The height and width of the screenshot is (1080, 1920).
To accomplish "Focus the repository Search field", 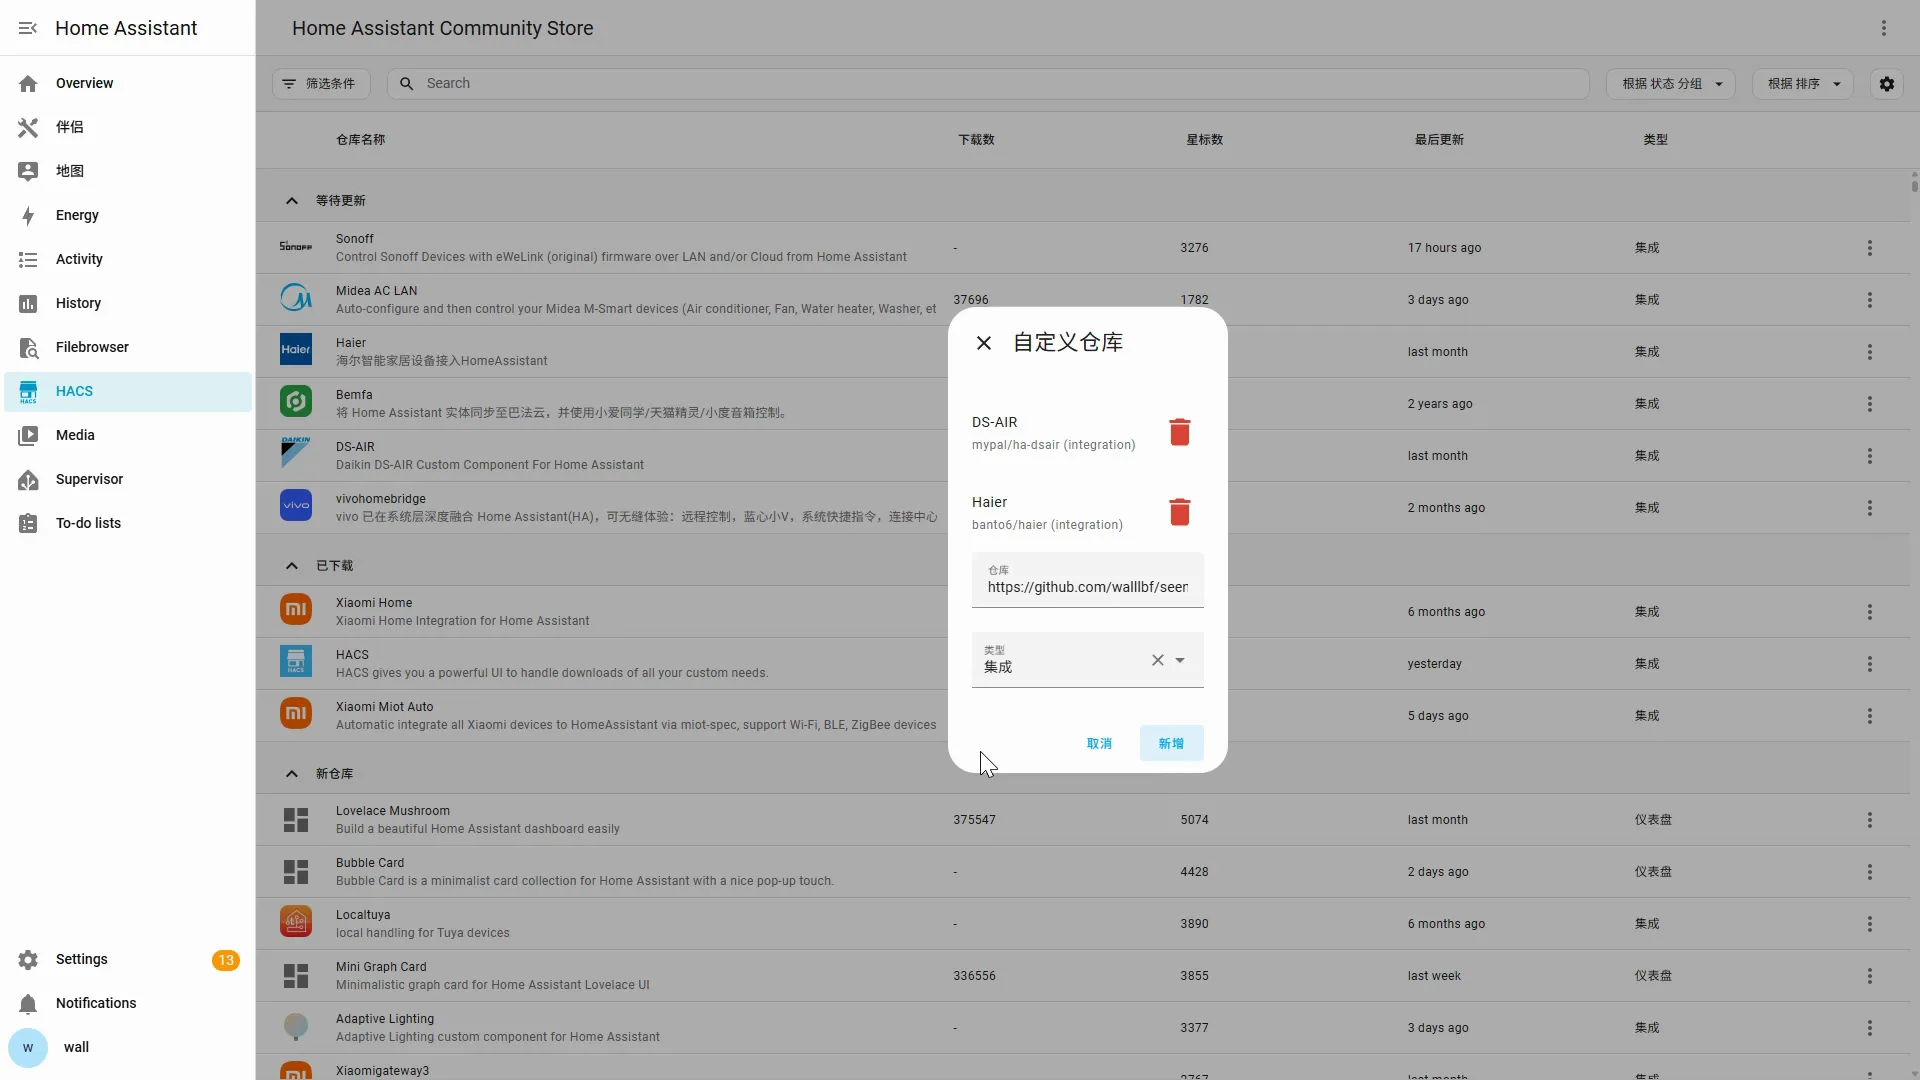I will tap(988, 83).
